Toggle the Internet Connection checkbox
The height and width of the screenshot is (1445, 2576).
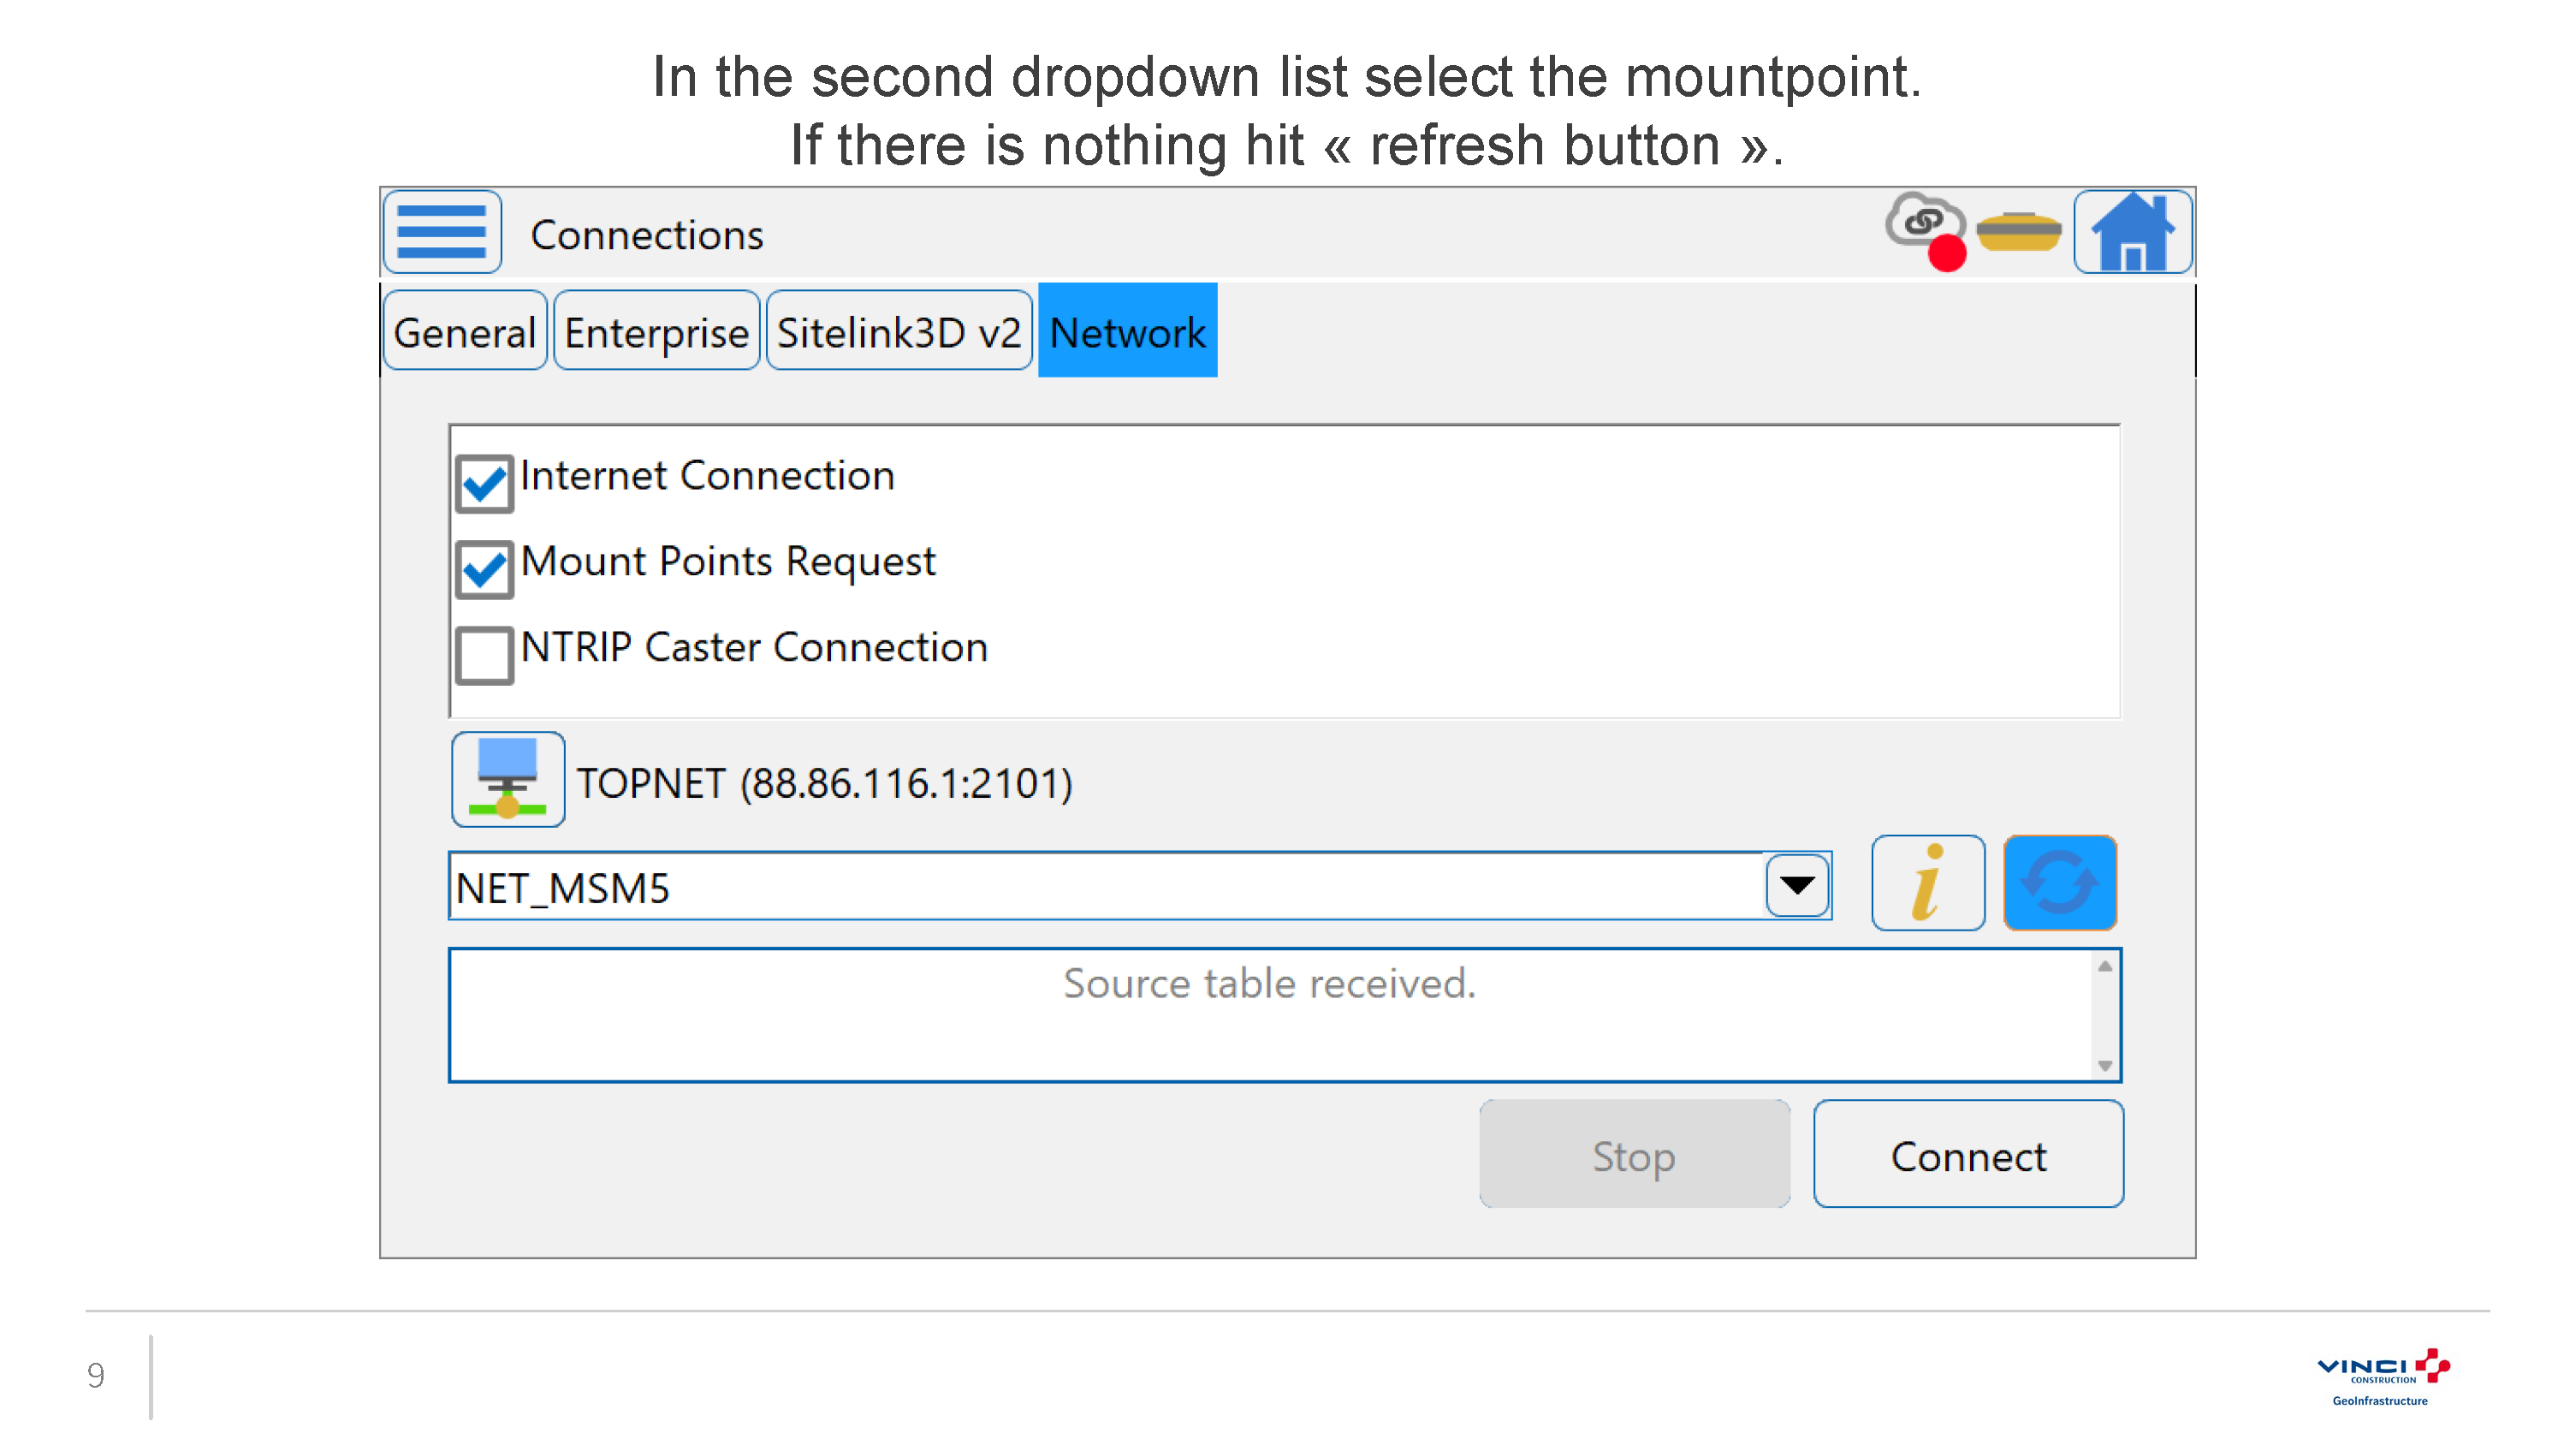485,484
